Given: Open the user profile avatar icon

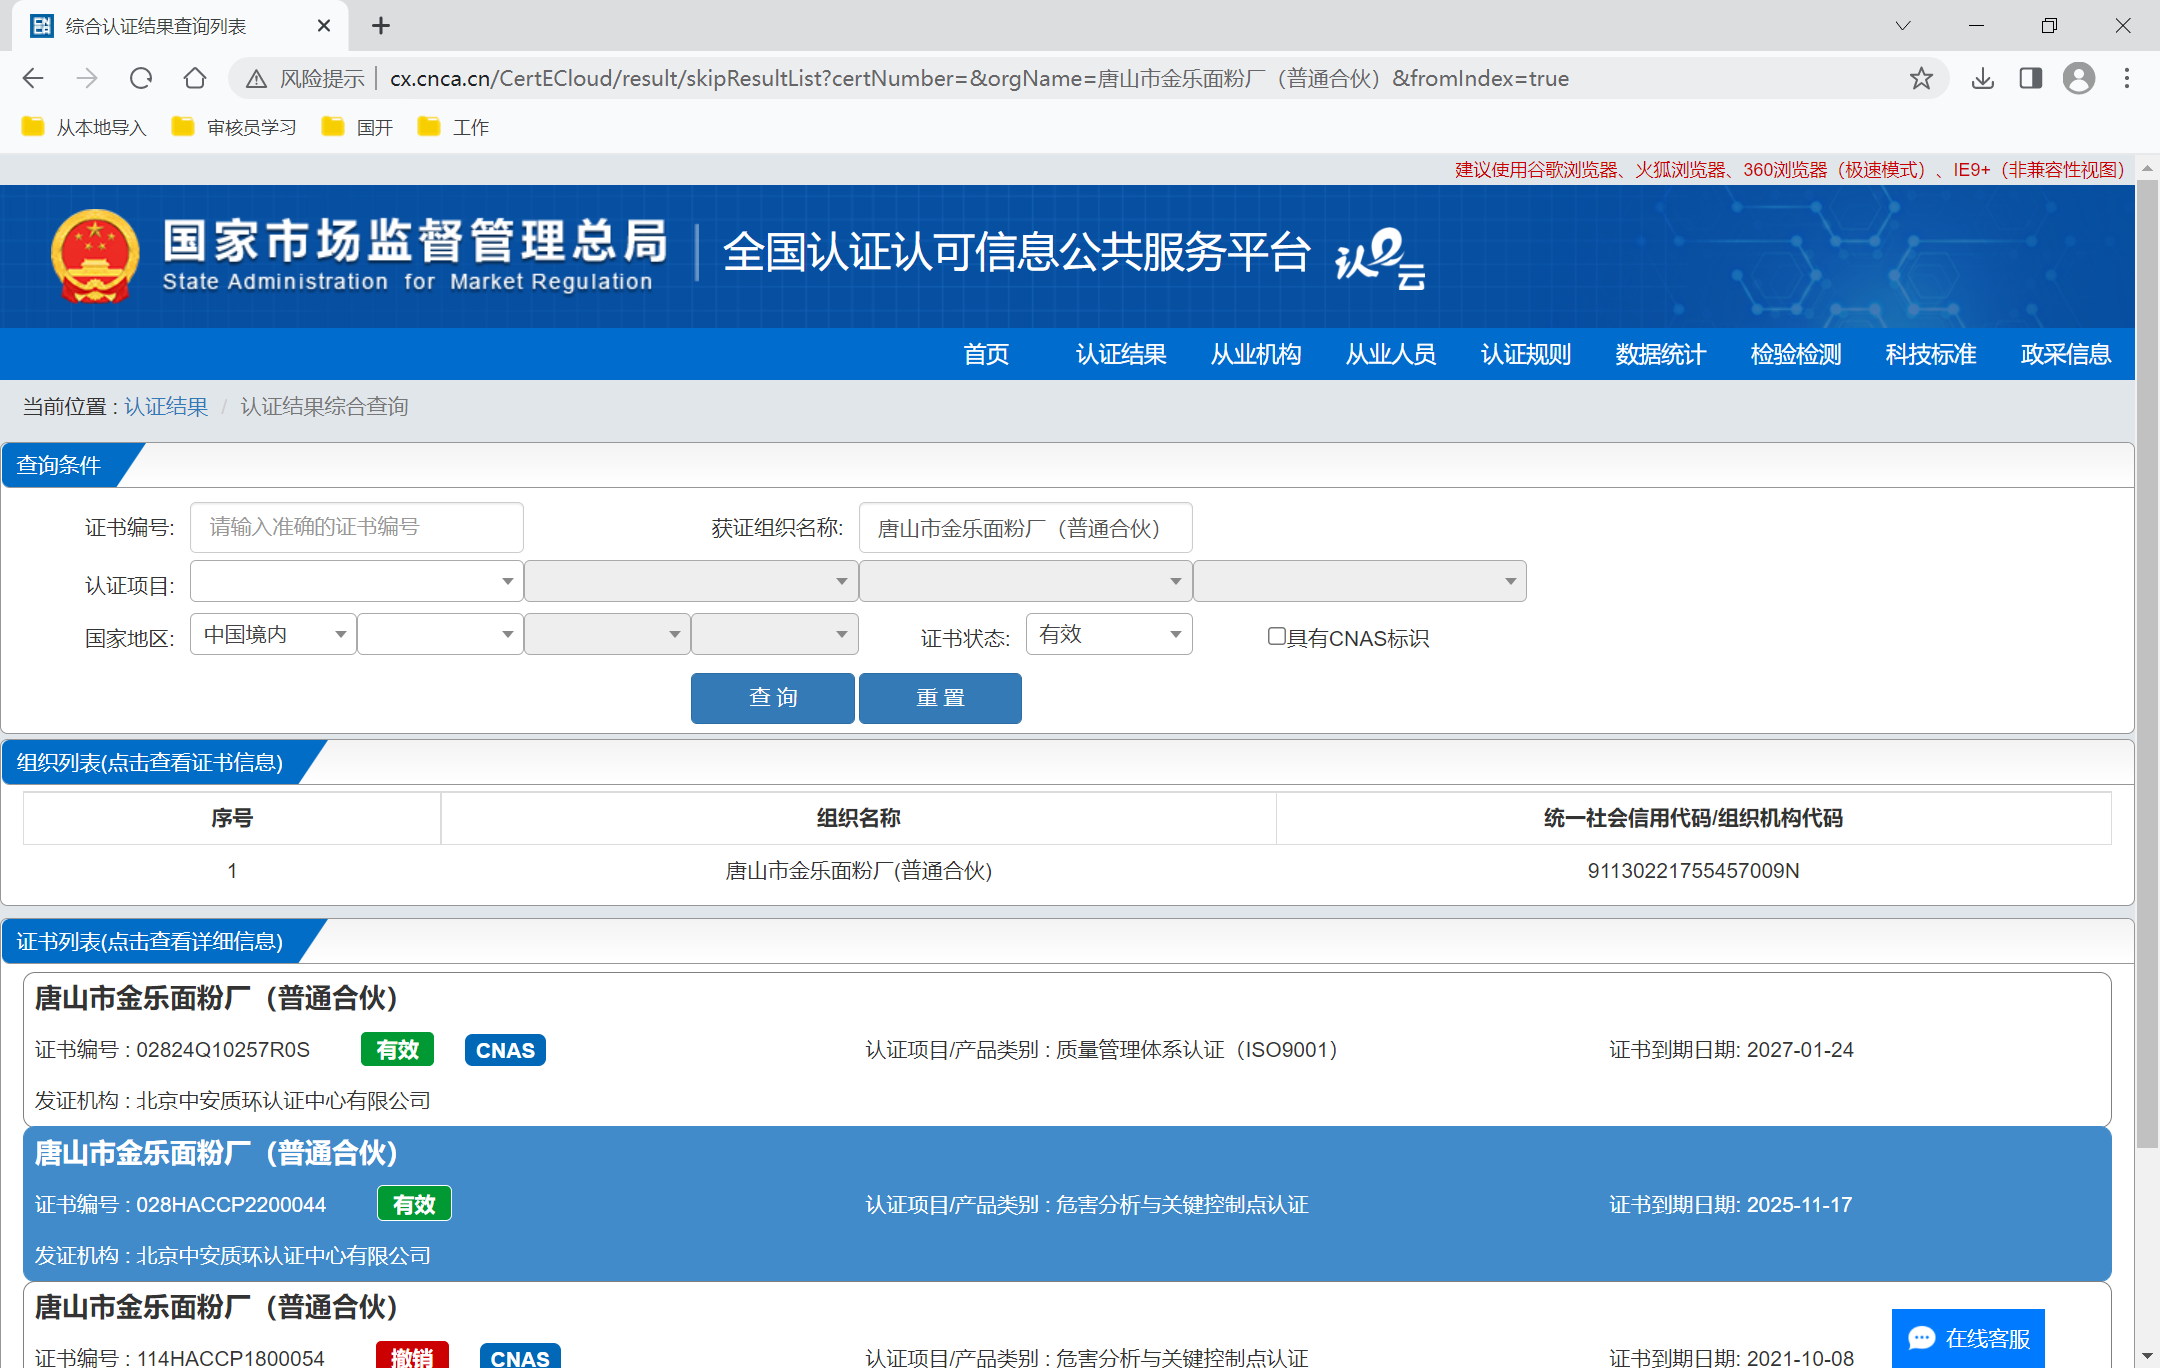Looking at the screenshot, I should [2078, 78].
